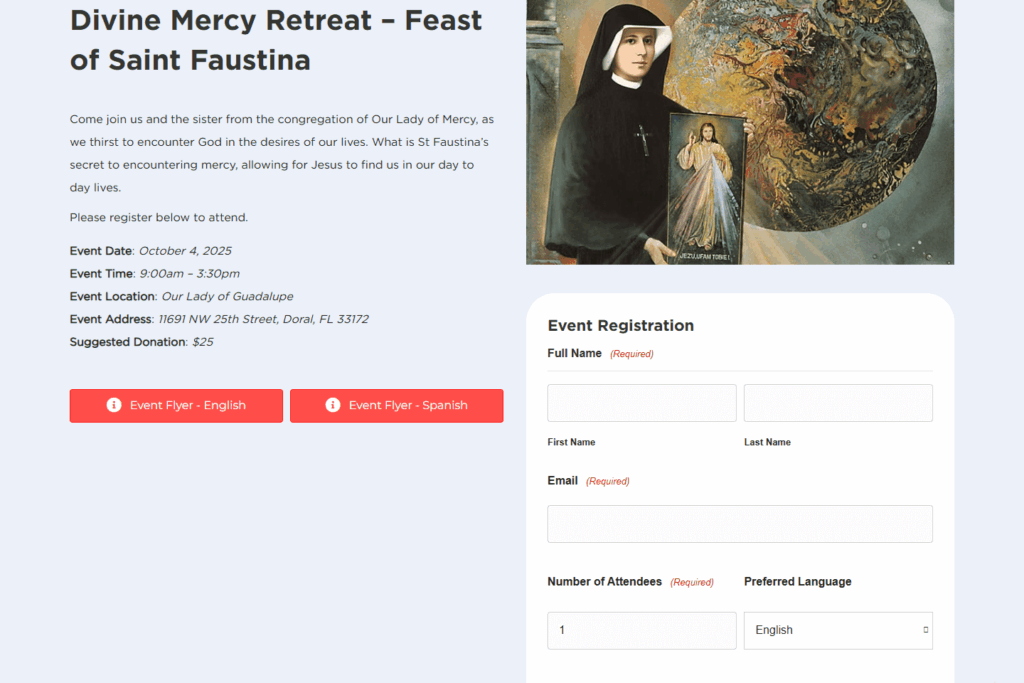This screenshot has height=683, width=1024.
Task: Click the info icon on Event Flyer - Spanish
Action: (333, 405)
